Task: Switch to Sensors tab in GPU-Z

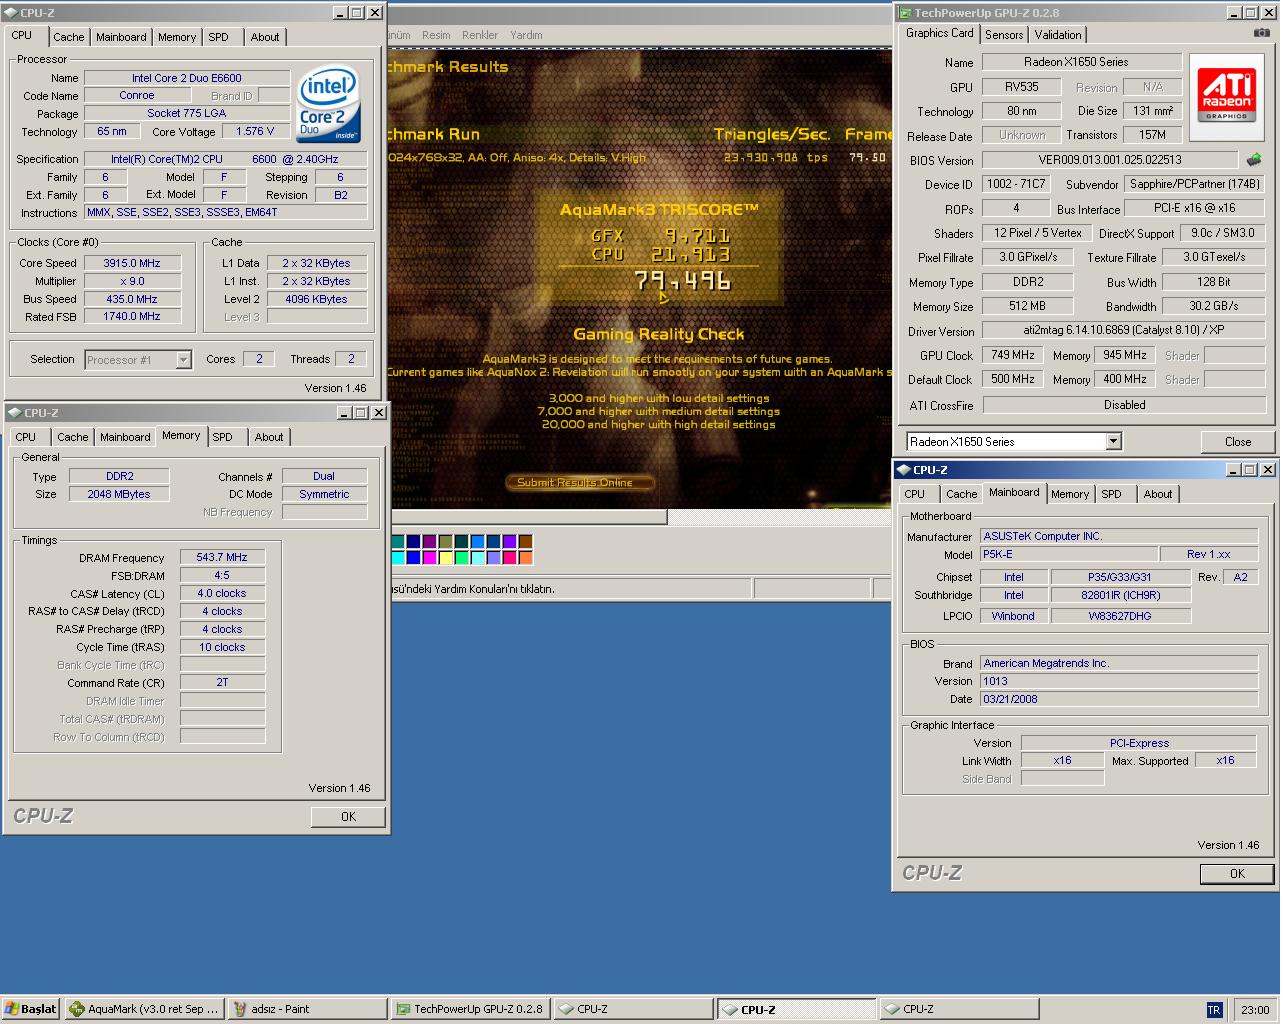Action: click(1004, 34)
